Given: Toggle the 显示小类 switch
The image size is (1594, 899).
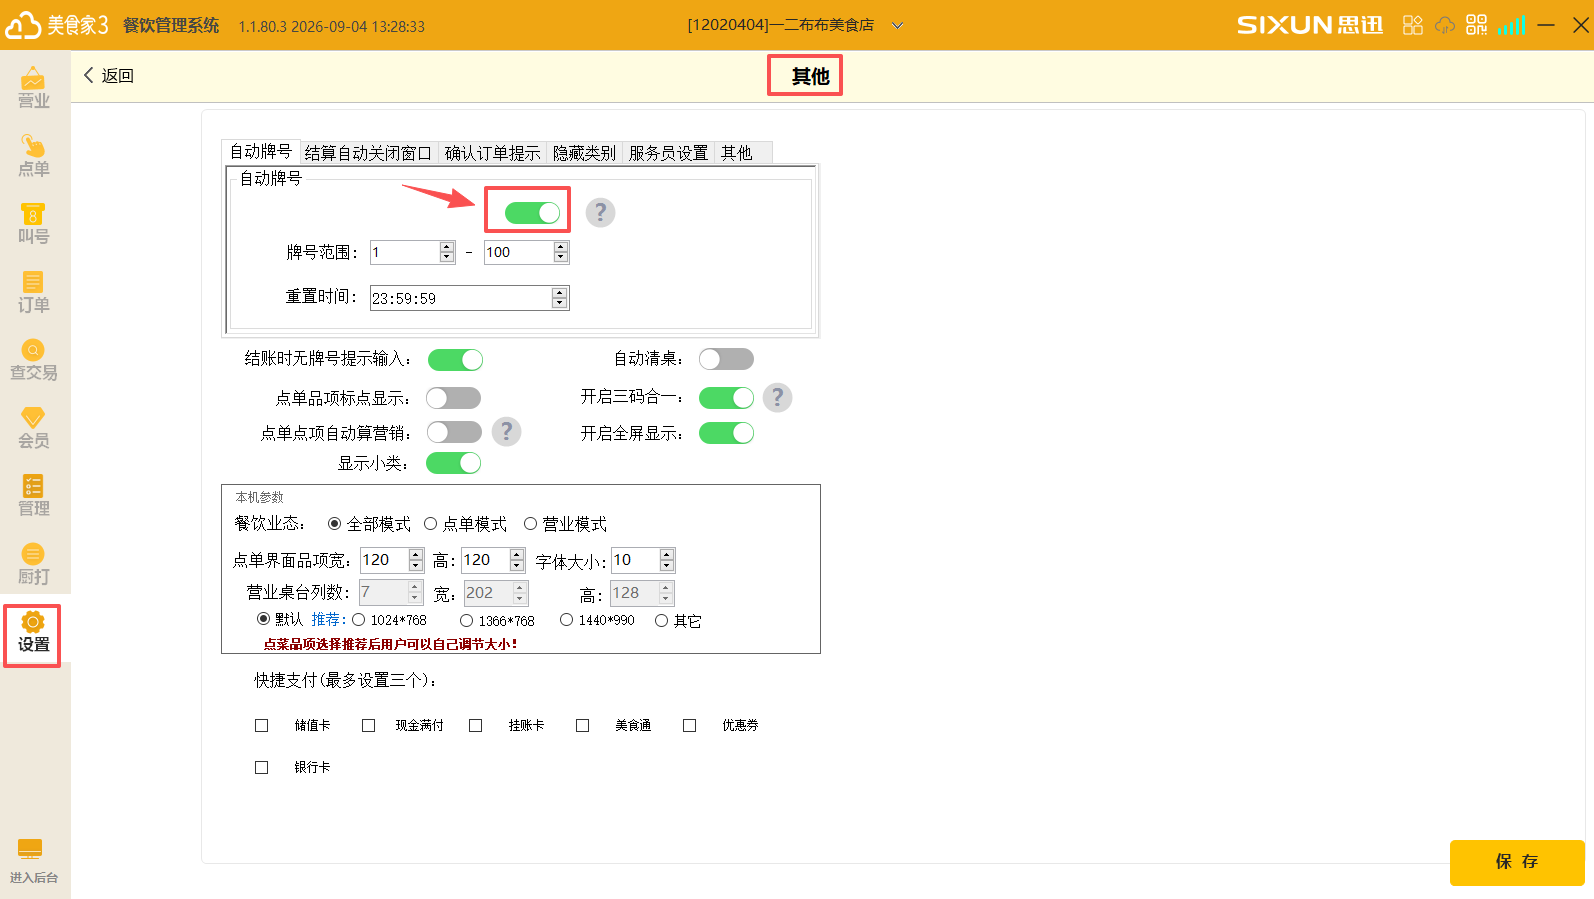Looking at the screenshot, I should point(454,463).
